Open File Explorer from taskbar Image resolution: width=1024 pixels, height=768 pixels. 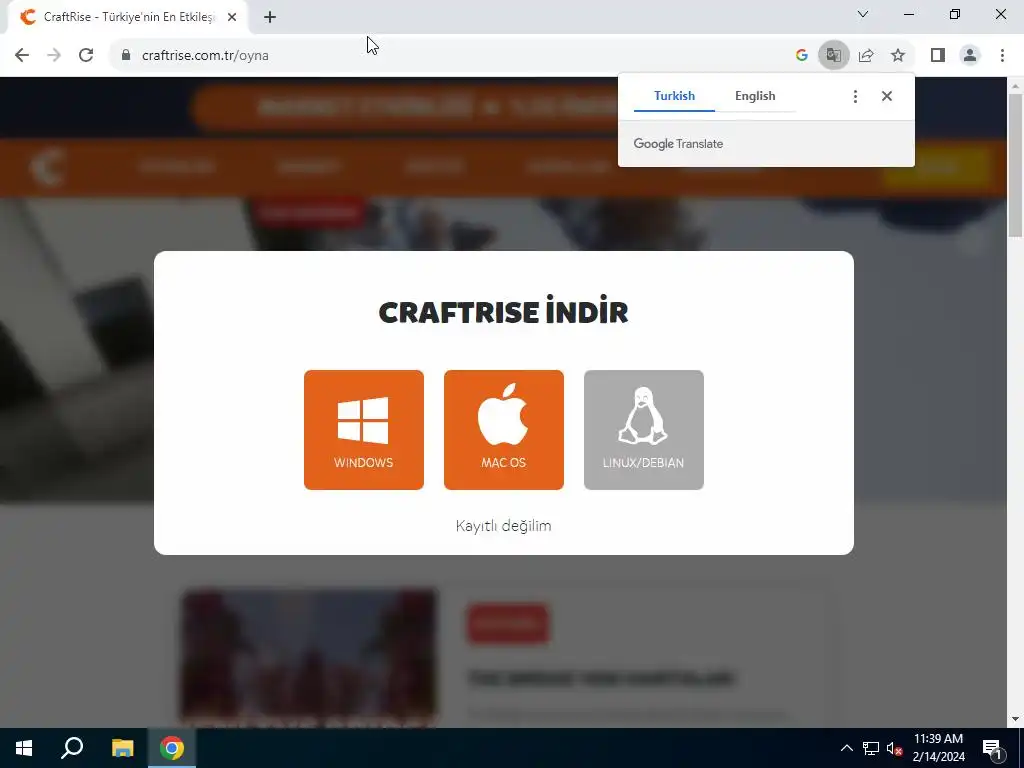point(122,748)
